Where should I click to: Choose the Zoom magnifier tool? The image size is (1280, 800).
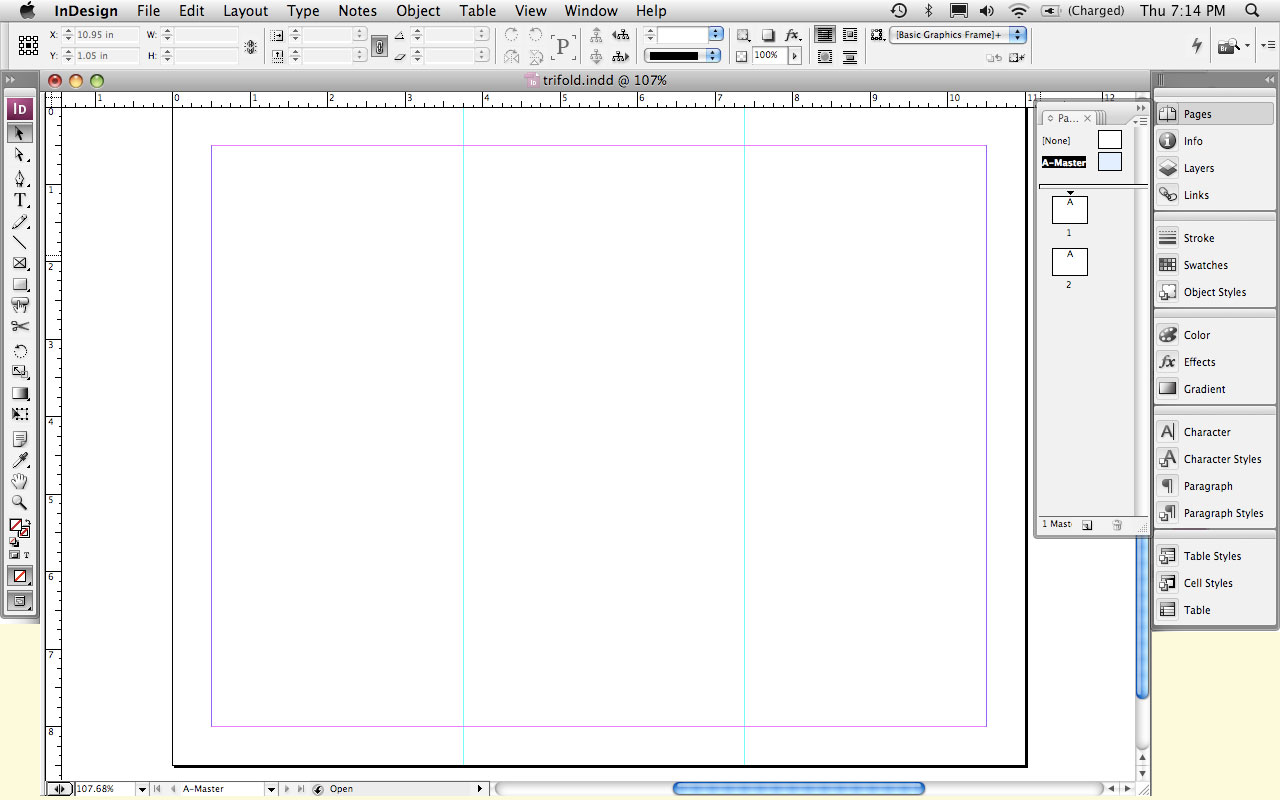[x=20, y=502]
